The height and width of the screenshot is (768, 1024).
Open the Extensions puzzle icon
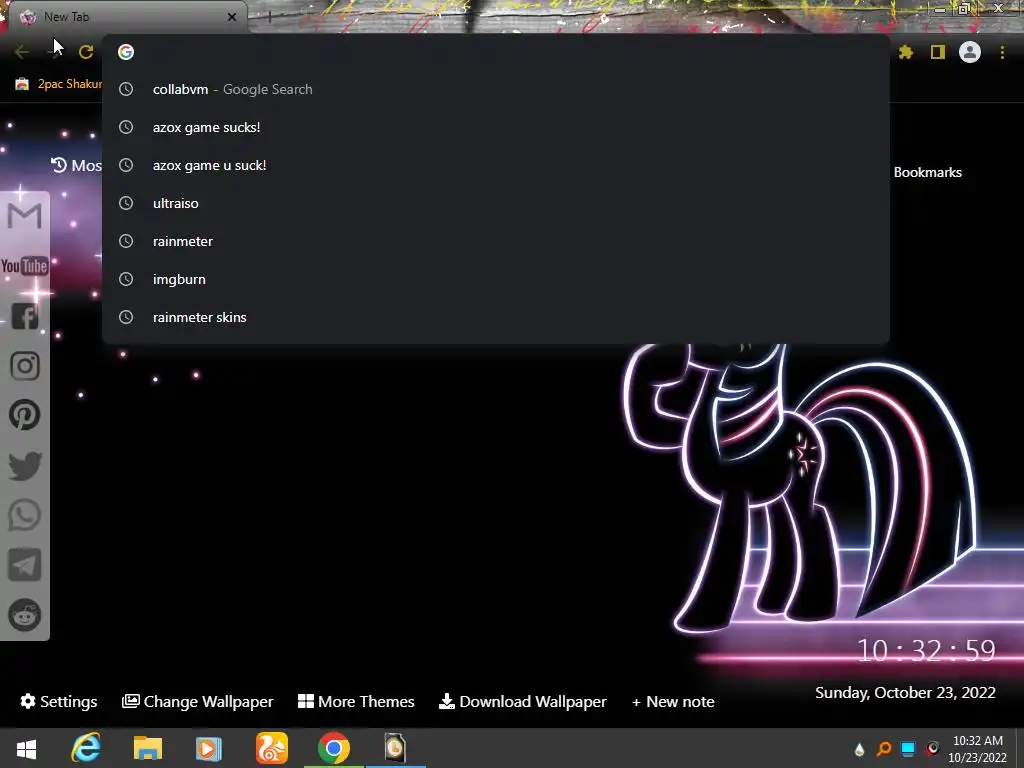click(906, 52)
